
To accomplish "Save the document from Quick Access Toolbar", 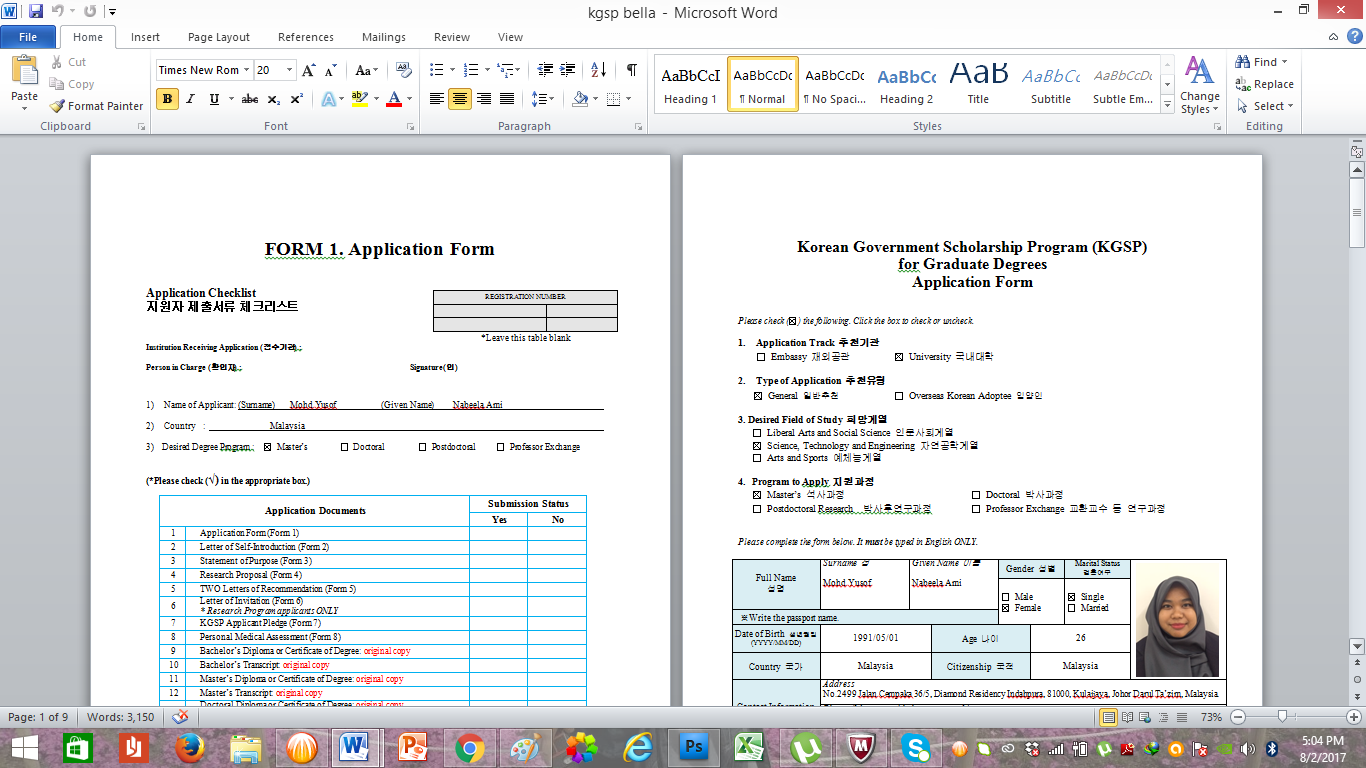I will [x=36, y=12].
